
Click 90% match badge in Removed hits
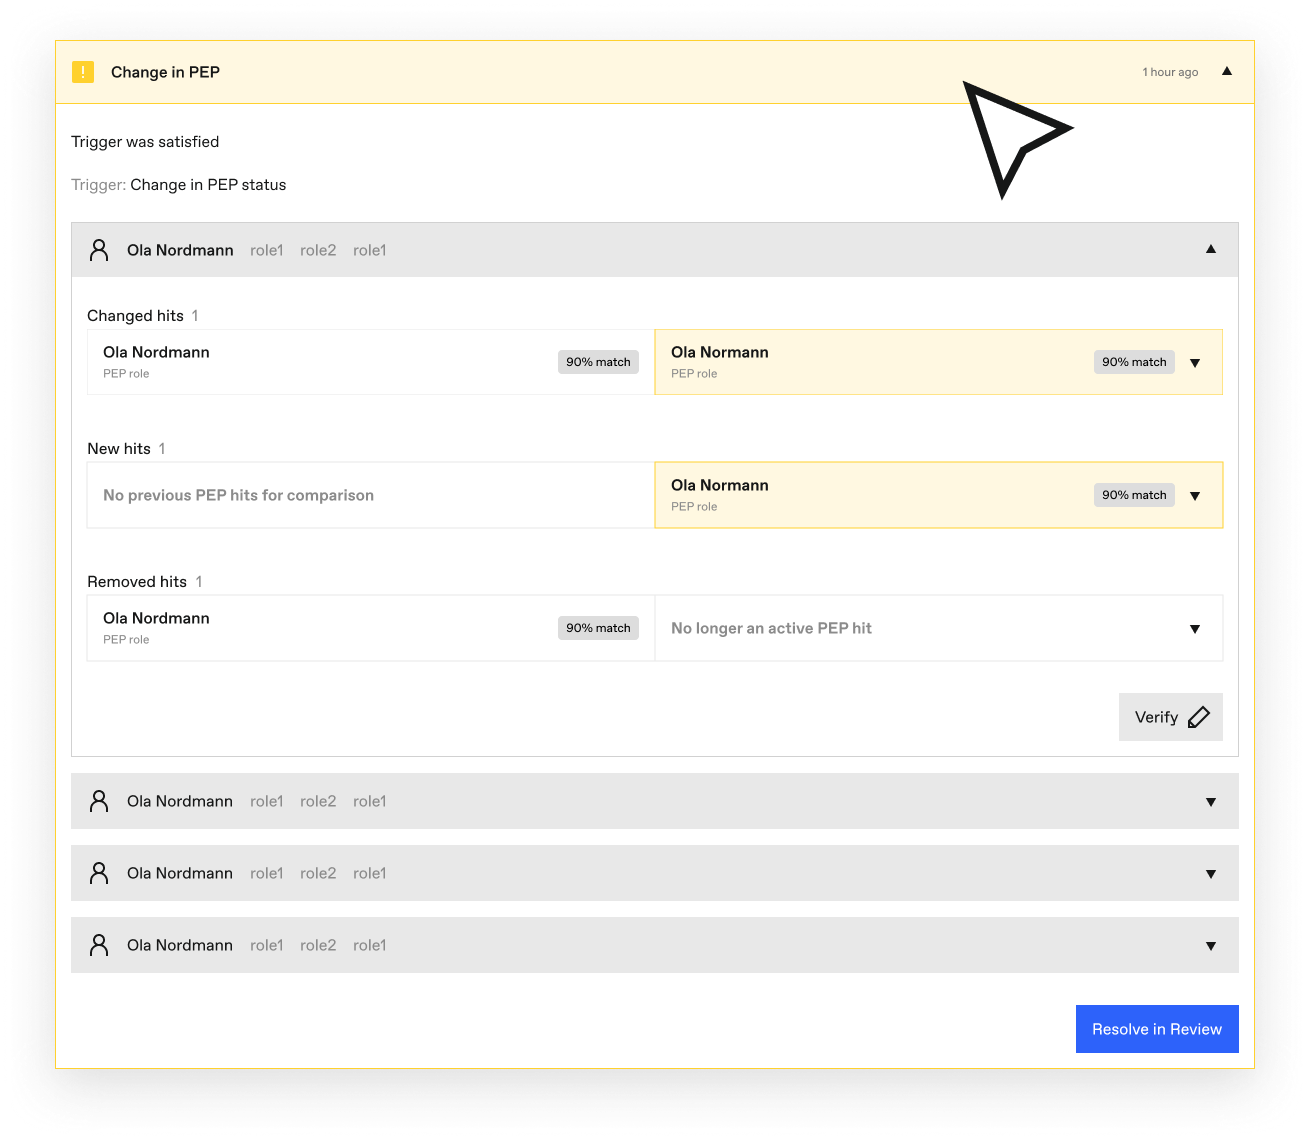[598, 628]
